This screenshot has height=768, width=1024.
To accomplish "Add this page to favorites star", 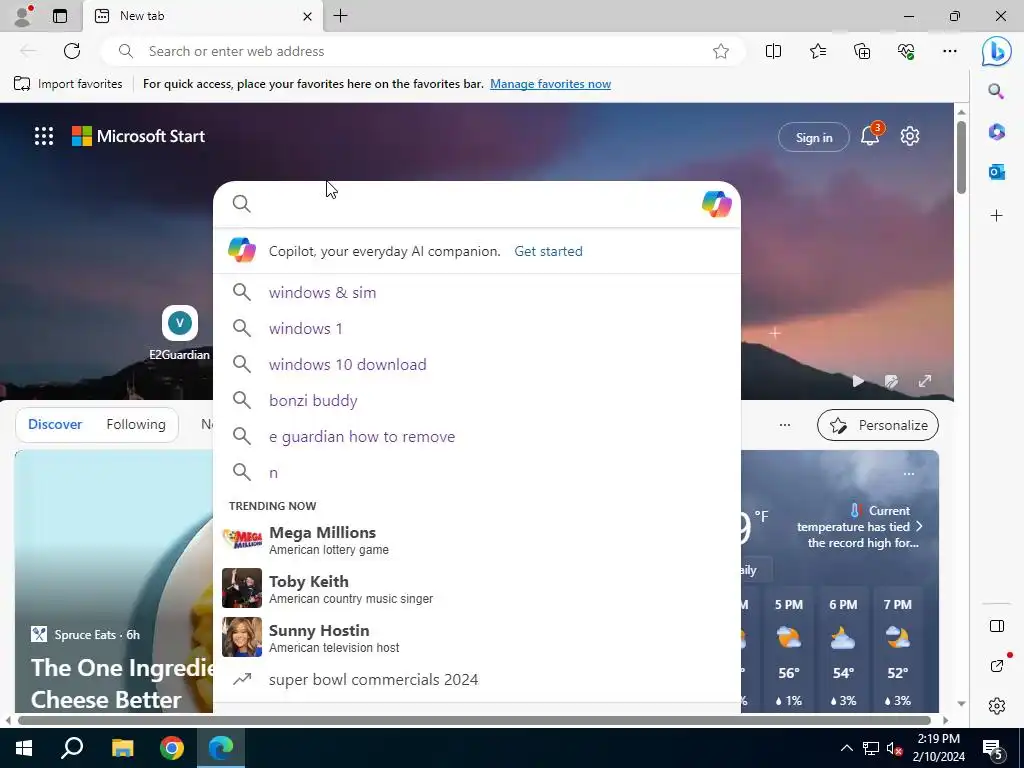I will (x=720, y=51).
